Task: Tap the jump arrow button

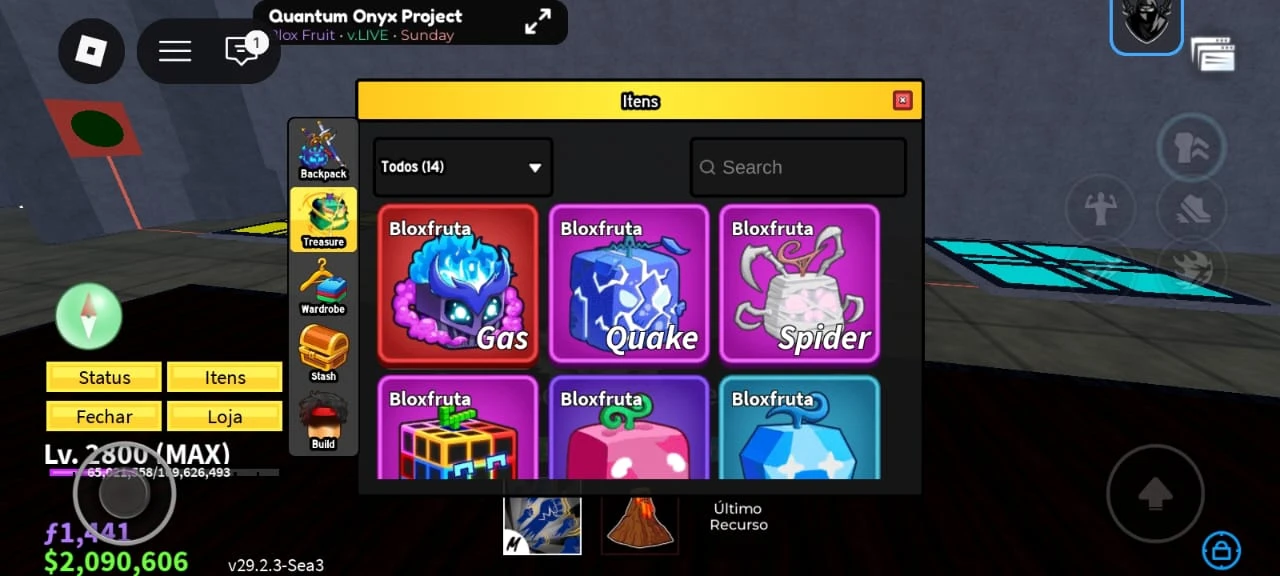Action: [x=1155, y=493]
